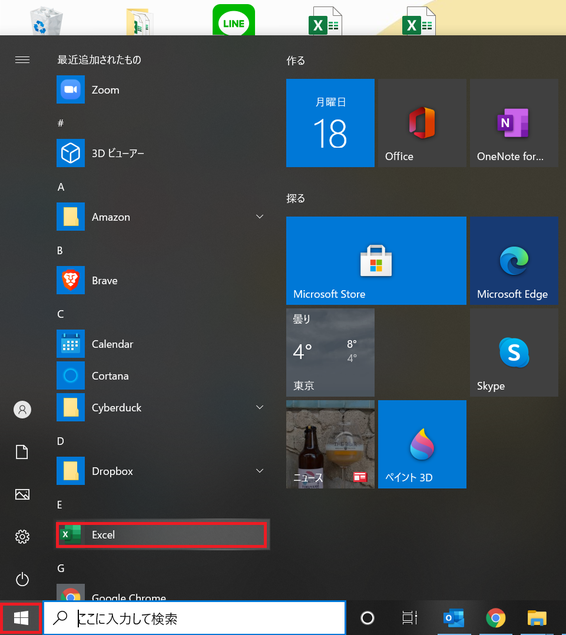
Task: Click the taskbar search box
Action: click(x=195, y=618)
